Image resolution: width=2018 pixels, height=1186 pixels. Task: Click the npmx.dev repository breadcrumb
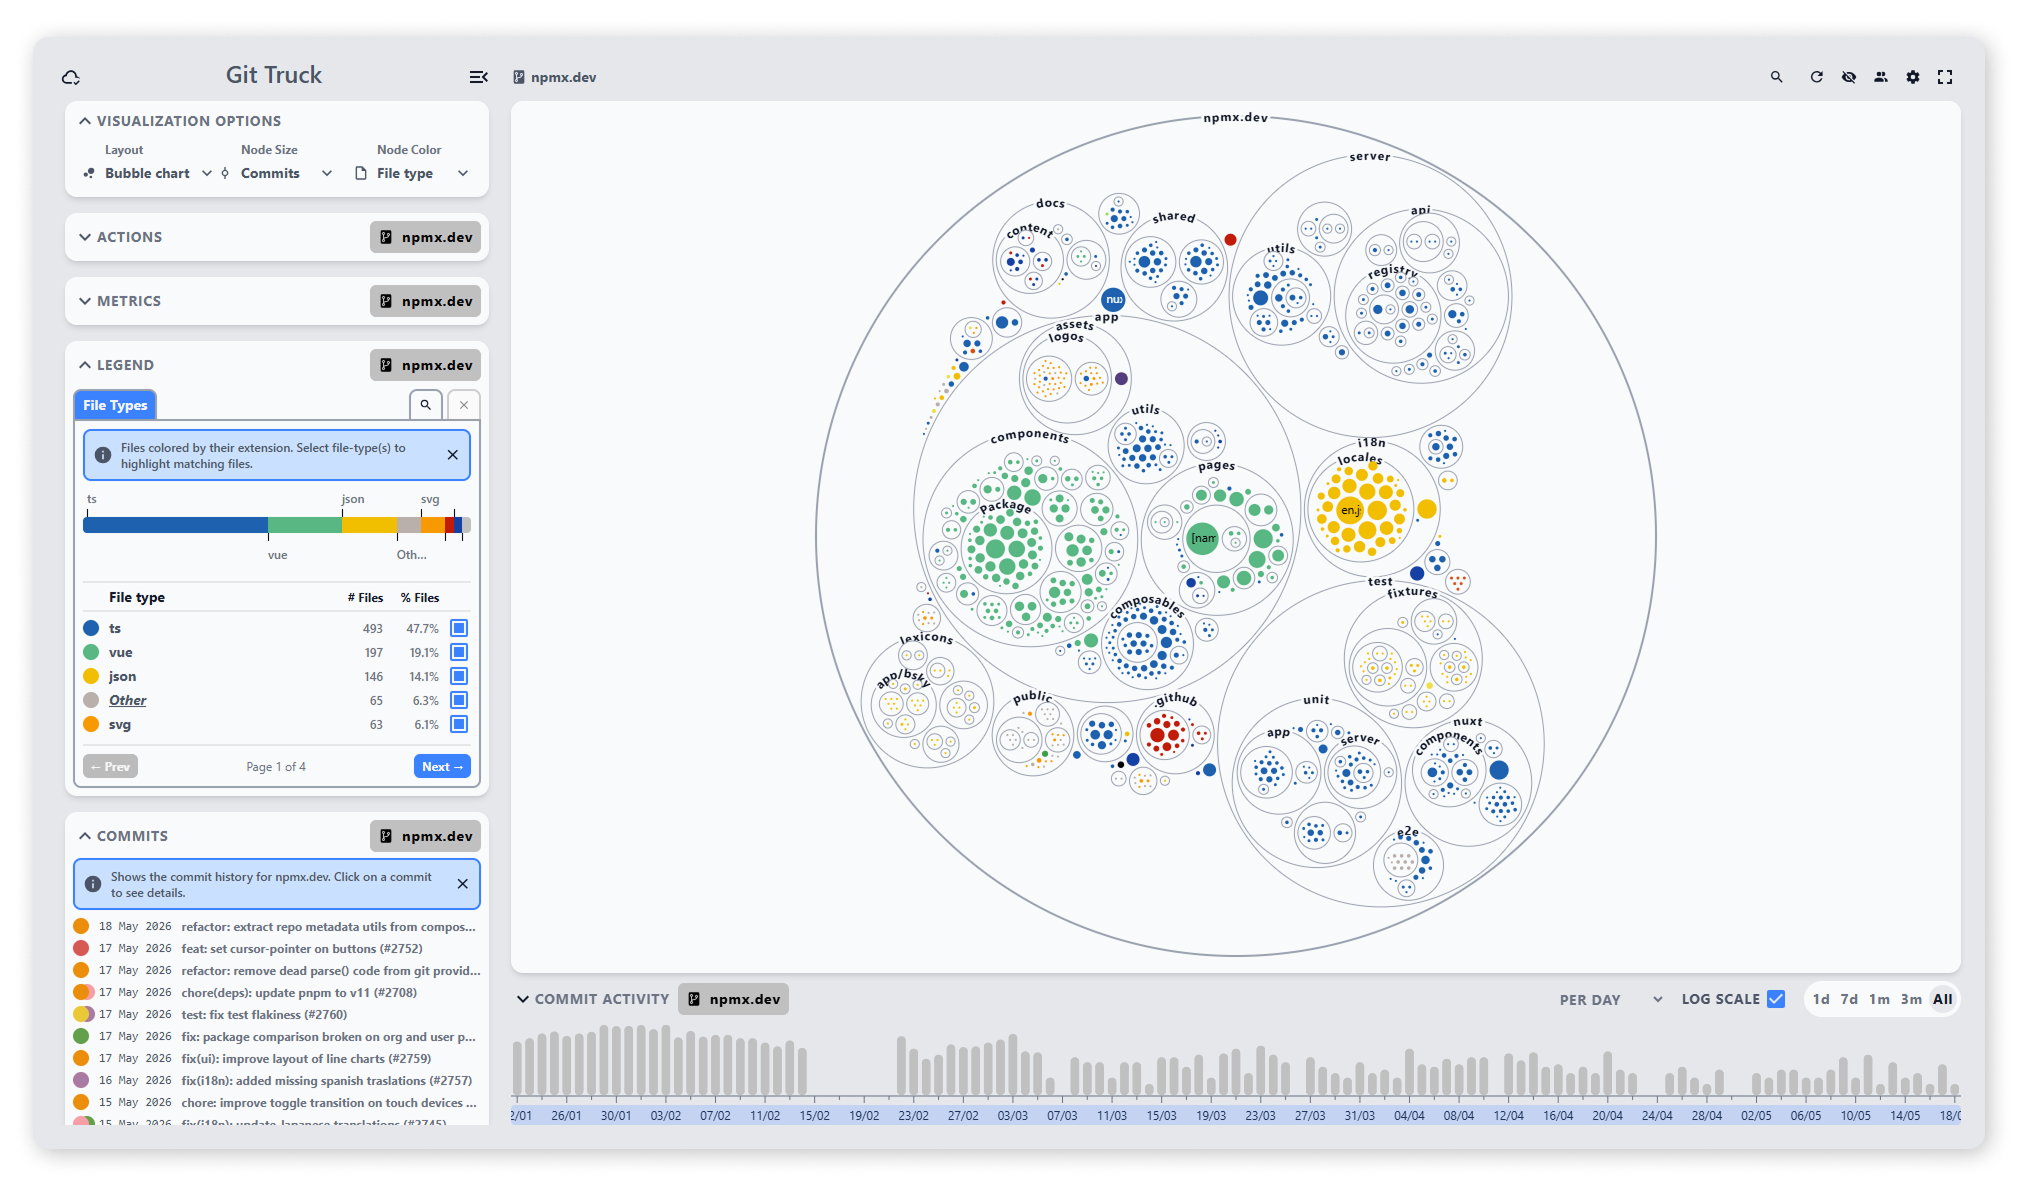pos(555,77)
